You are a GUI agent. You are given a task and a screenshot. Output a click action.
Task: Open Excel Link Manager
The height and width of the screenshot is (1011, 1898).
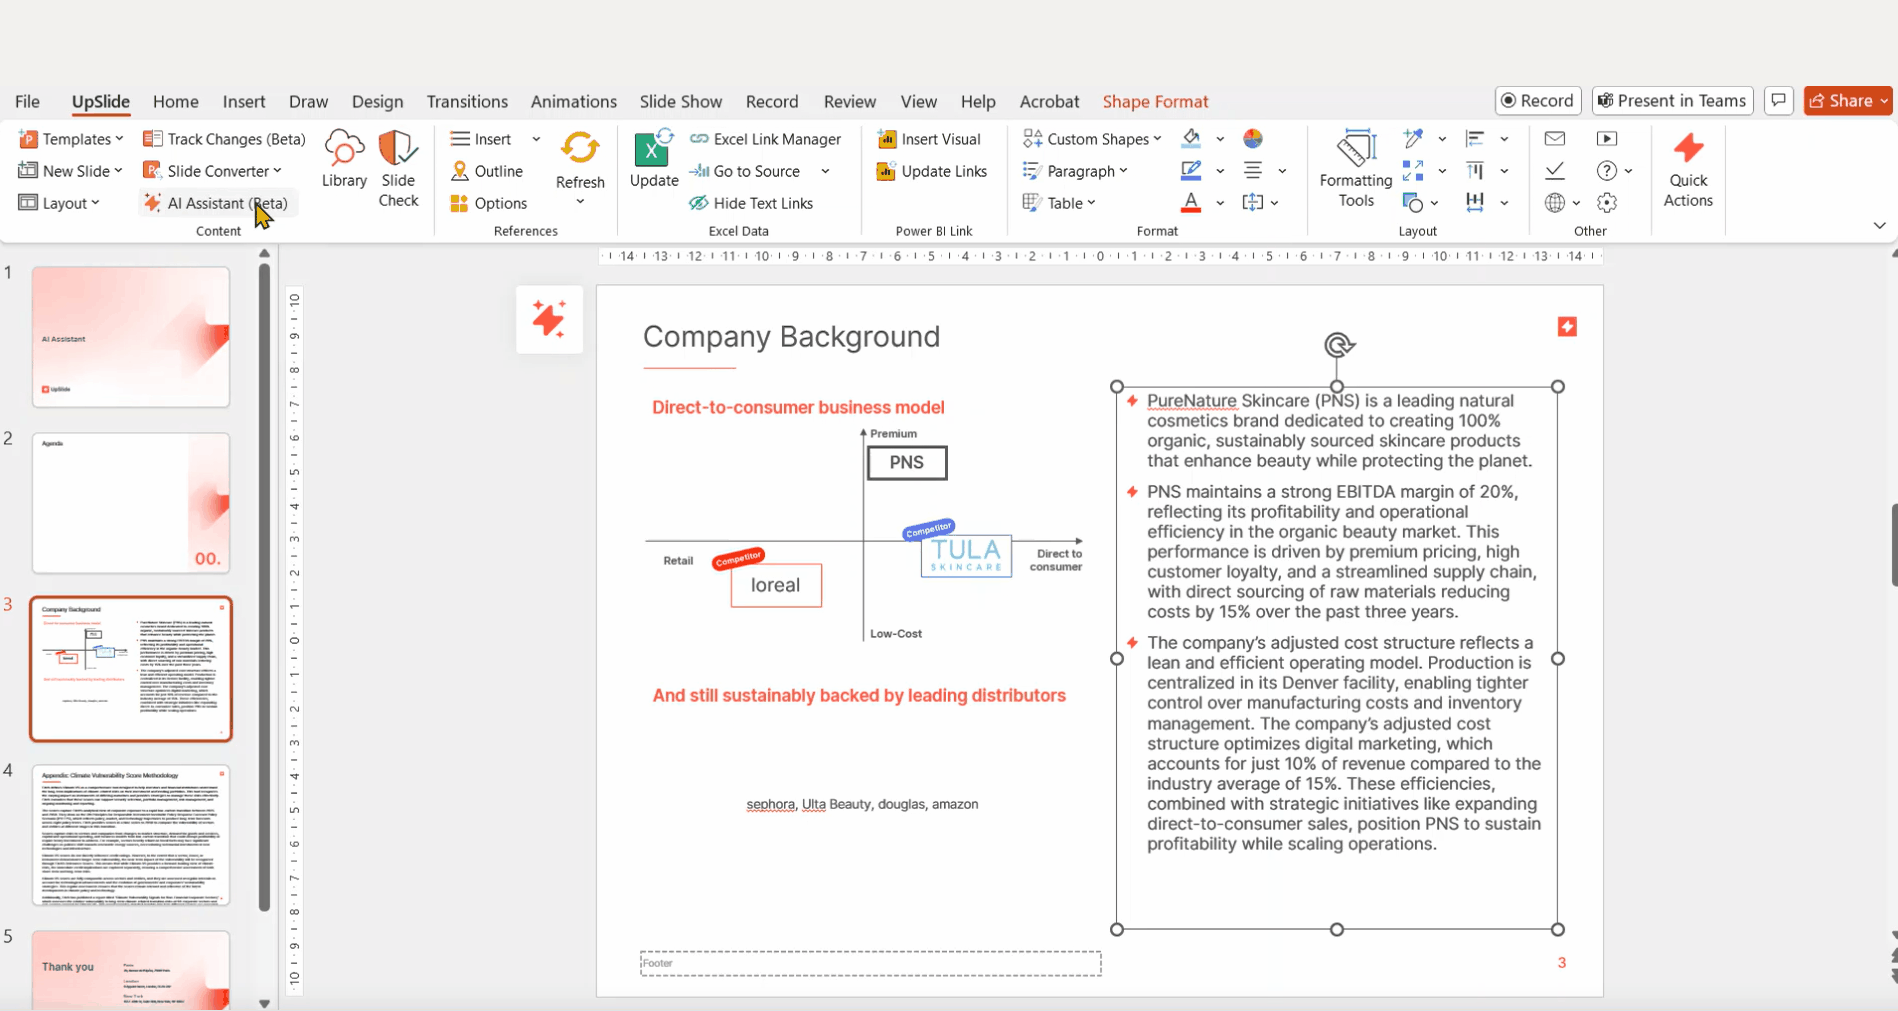[765, 139]
